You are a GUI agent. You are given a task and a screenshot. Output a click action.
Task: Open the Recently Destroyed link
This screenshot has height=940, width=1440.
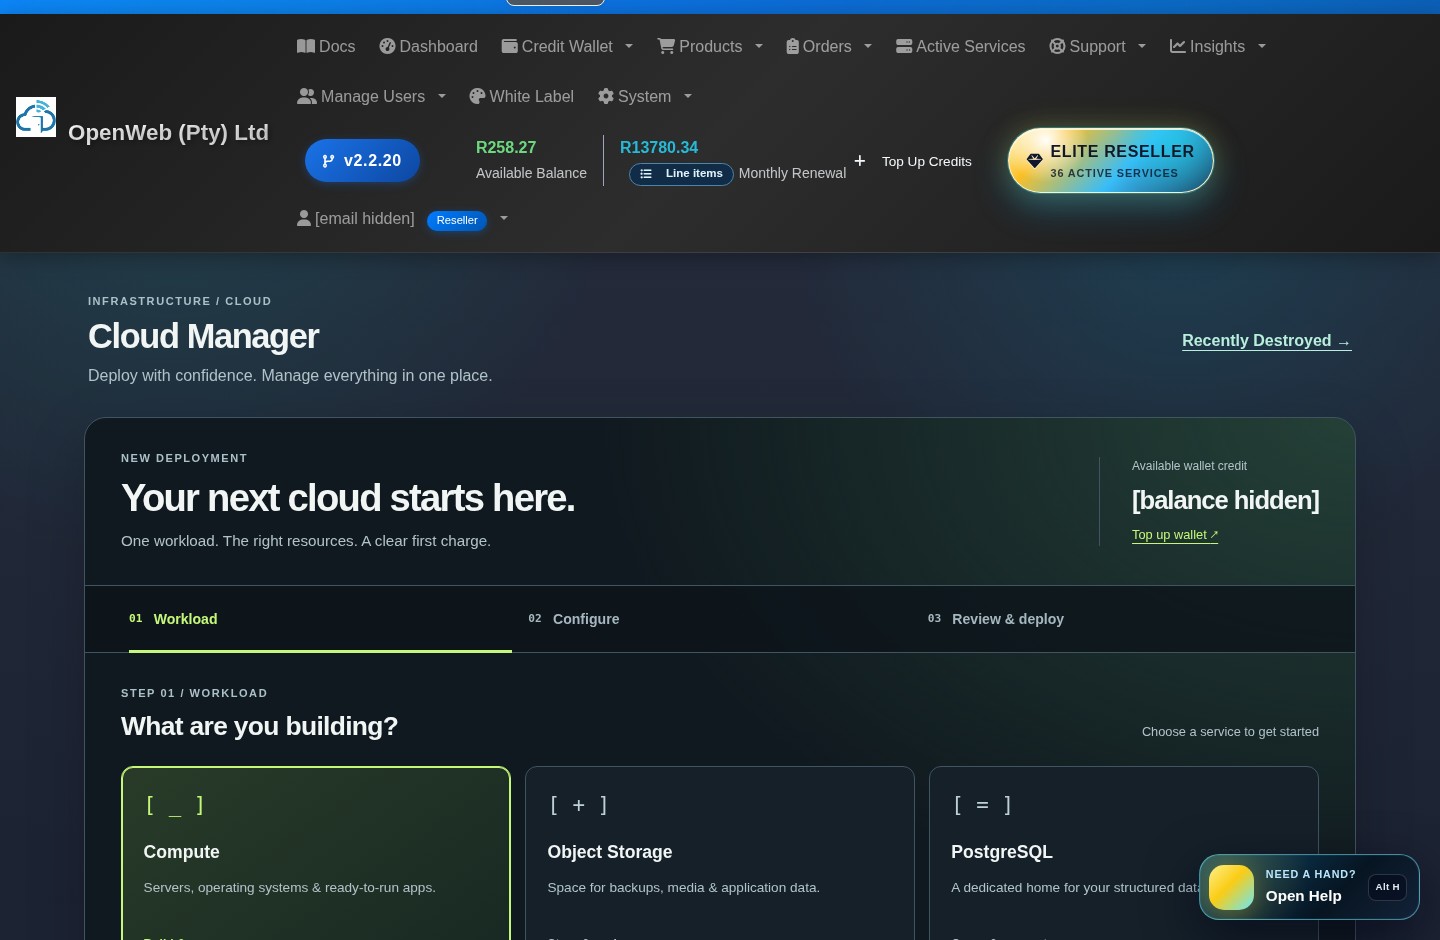(1266, 340)
